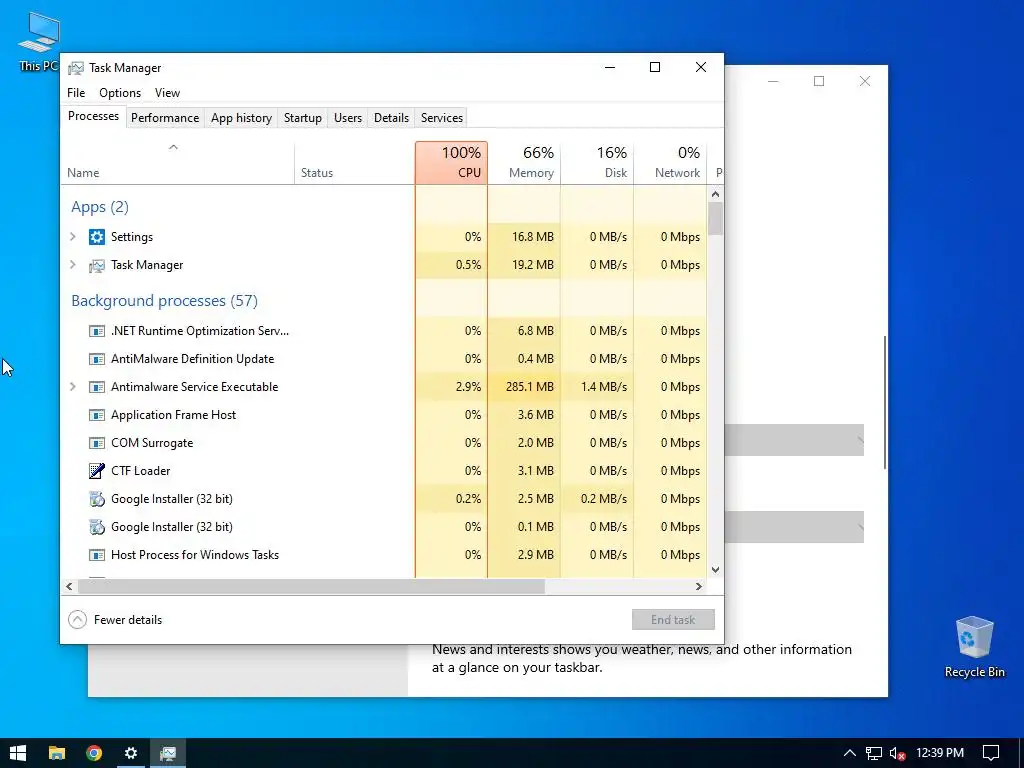Click the vertical scrollbar up arrow
The width and height of the screenshot is (1024, 768).
pos(715,194)
